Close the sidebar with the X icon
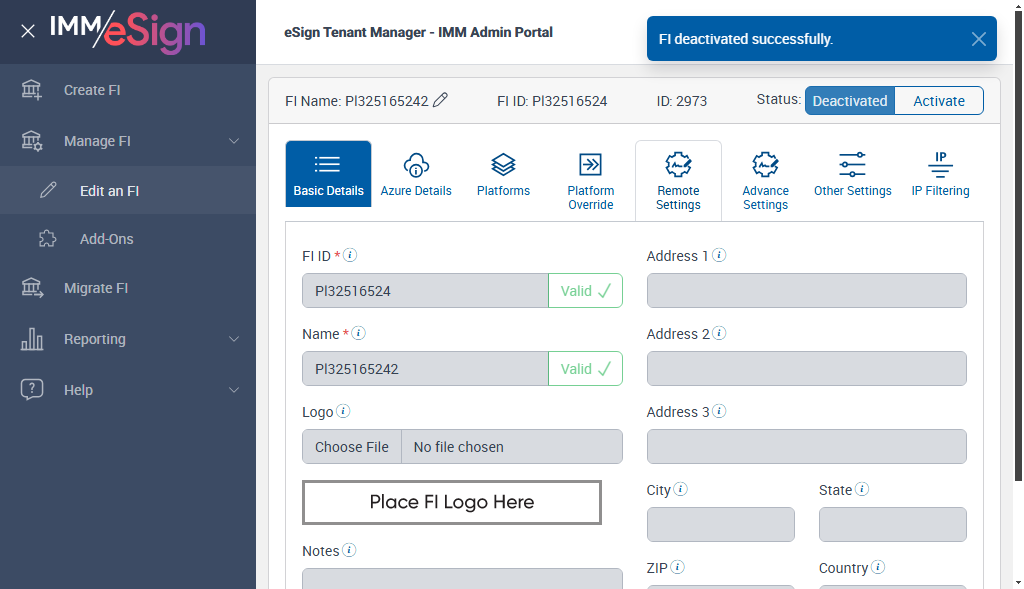Viewport: 1024px width, 589px height. [28, 31]
